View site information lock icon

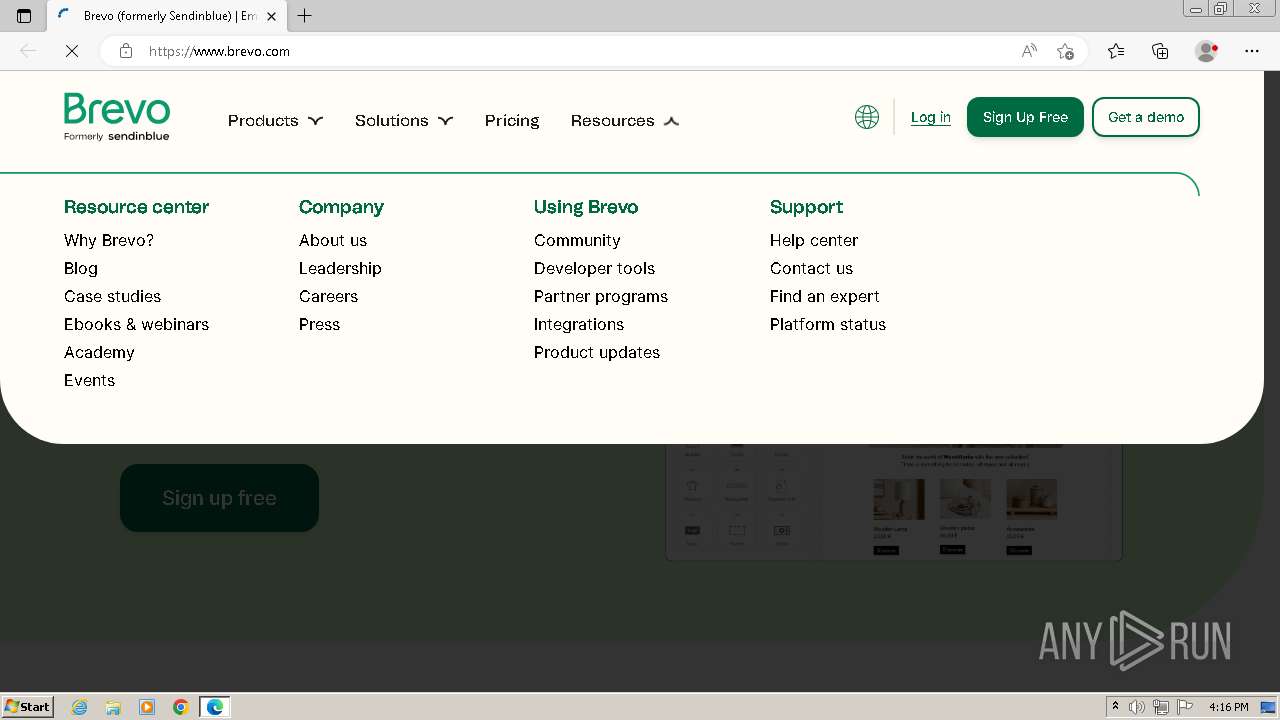pyautogui.click(x=126, y=51)
